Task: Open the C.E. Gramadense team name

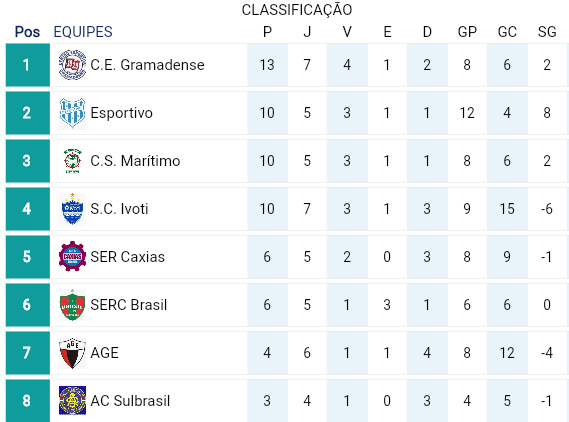Action: pos(147,65)
